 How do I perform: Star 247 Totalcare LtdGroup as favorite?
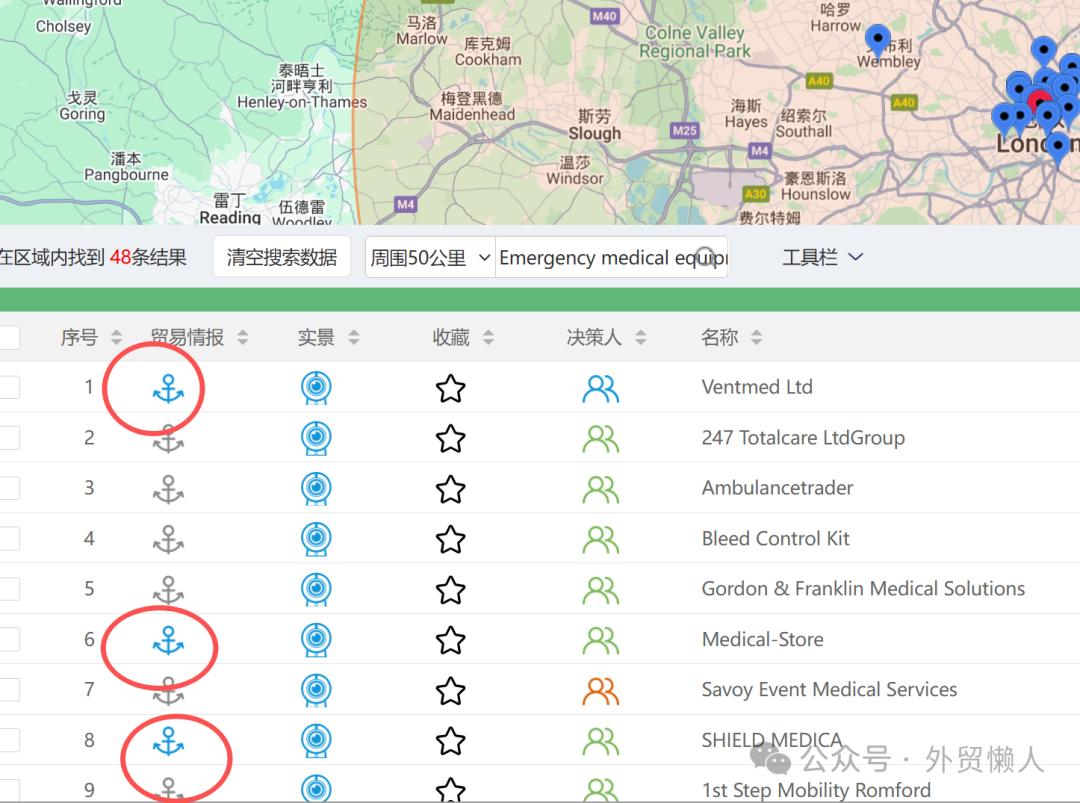[450, 439]
